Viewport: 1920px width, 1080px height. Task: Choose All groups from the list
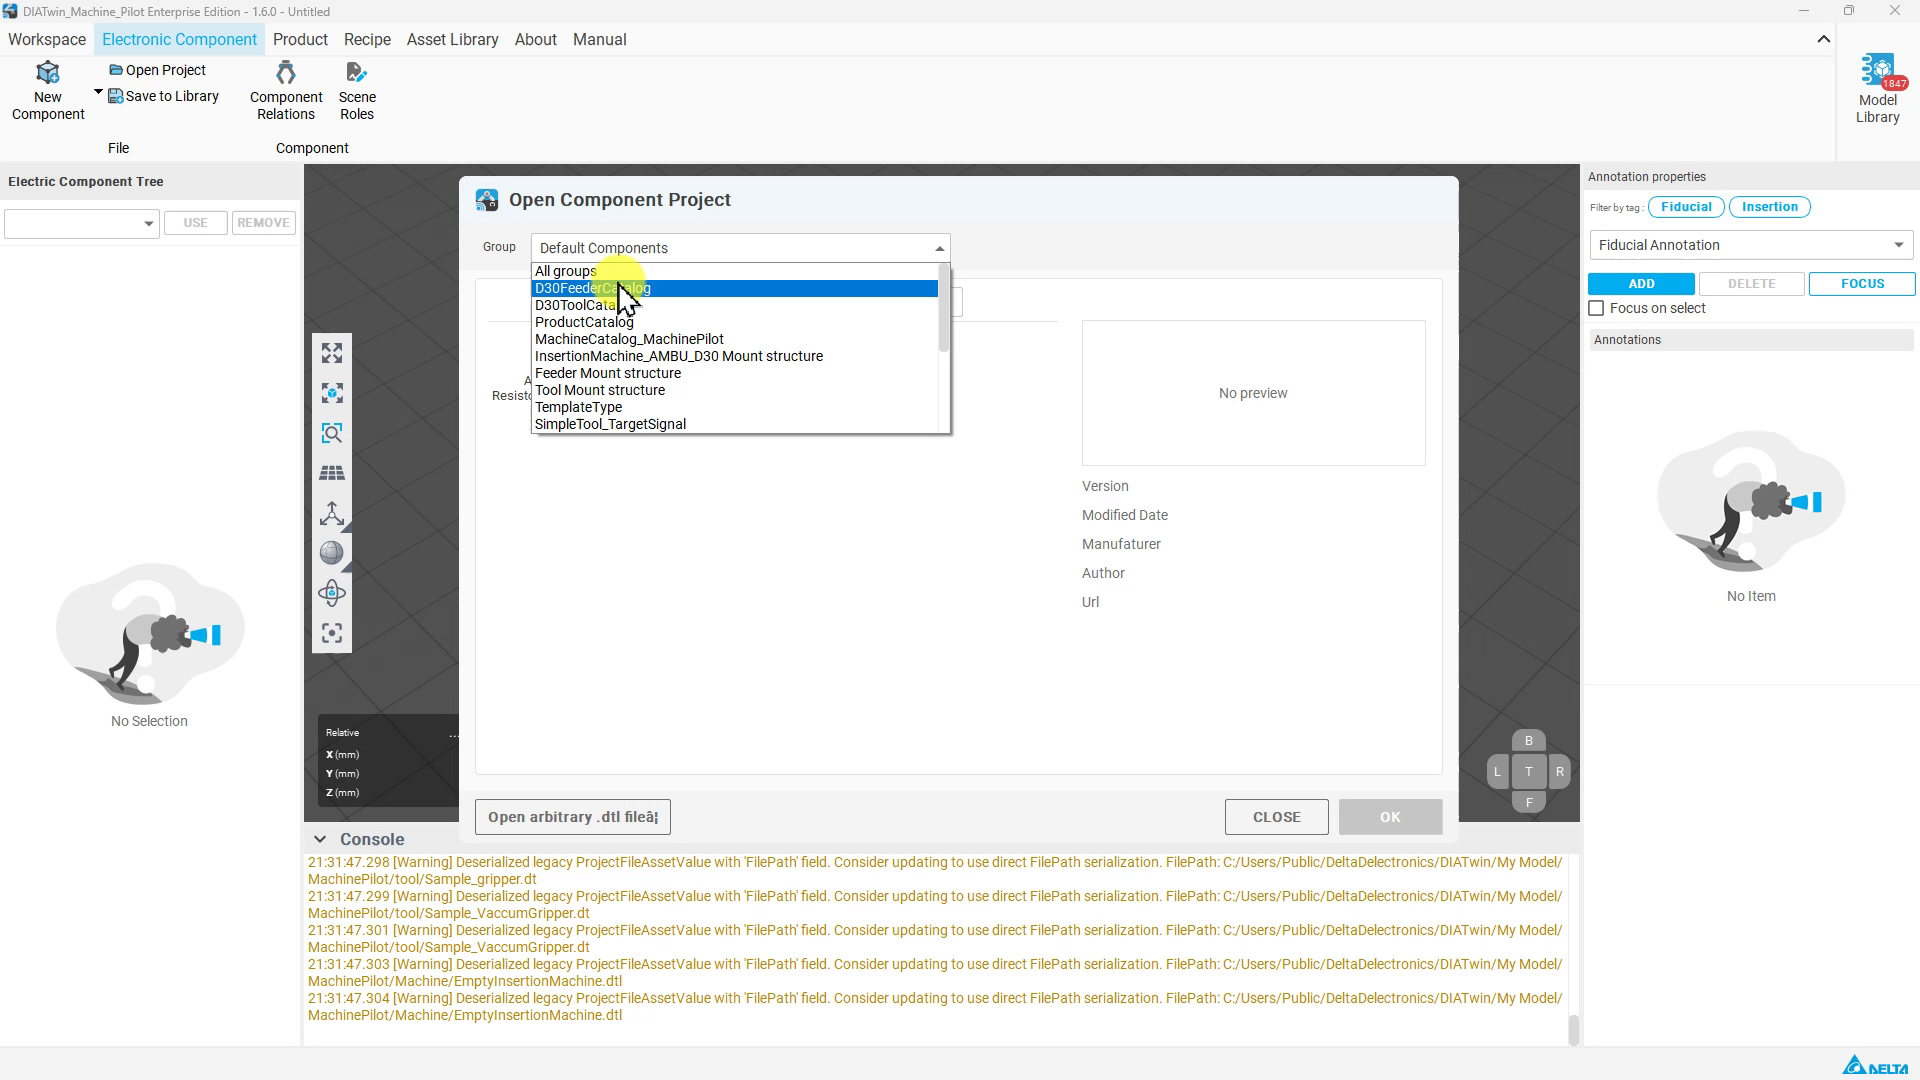[x=735, y=271]
